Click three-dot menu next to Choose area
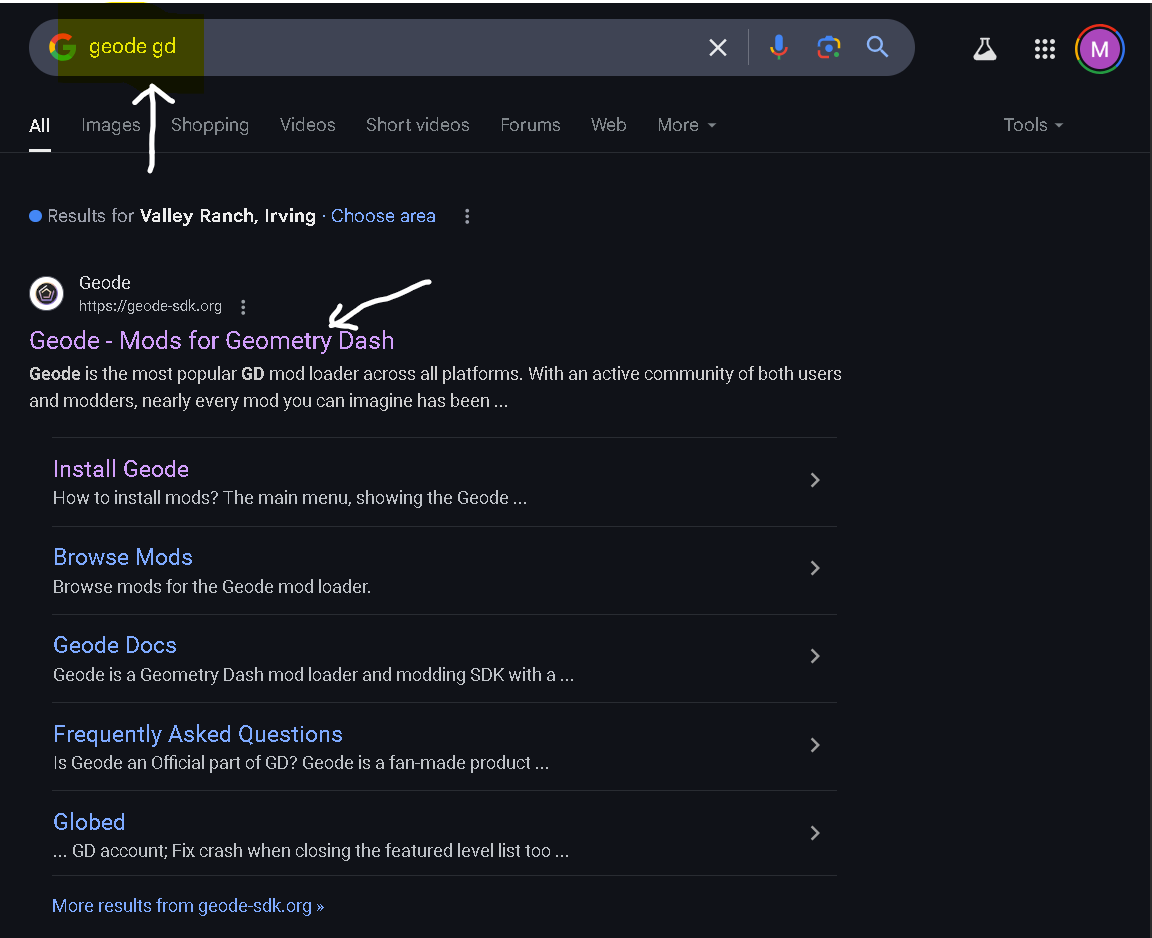The image size is (1152, 938). [467, 216]
